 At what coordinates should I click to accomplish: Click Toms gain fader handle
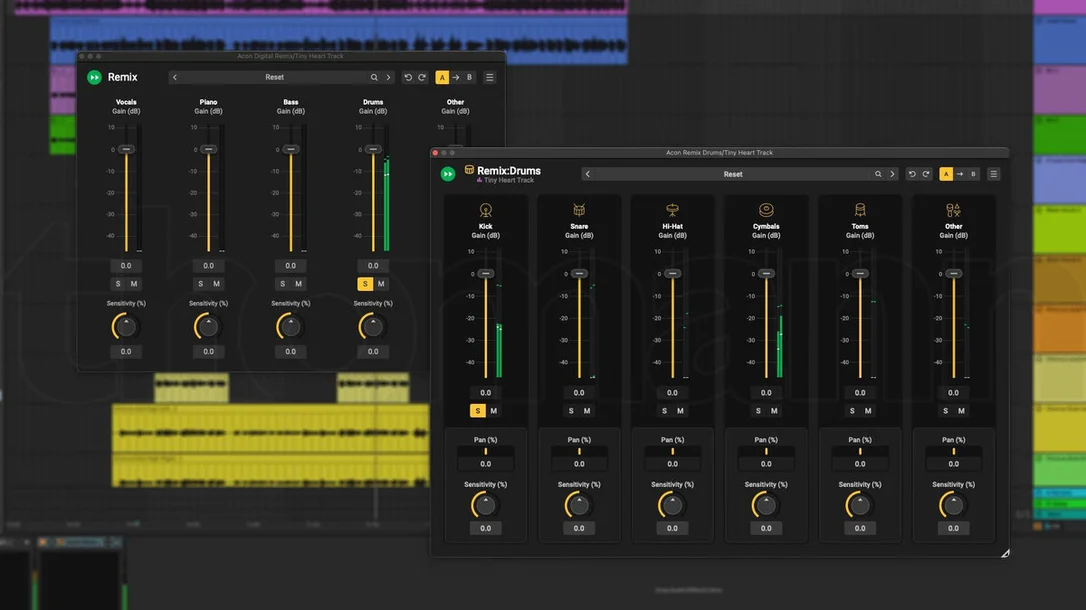860,273
